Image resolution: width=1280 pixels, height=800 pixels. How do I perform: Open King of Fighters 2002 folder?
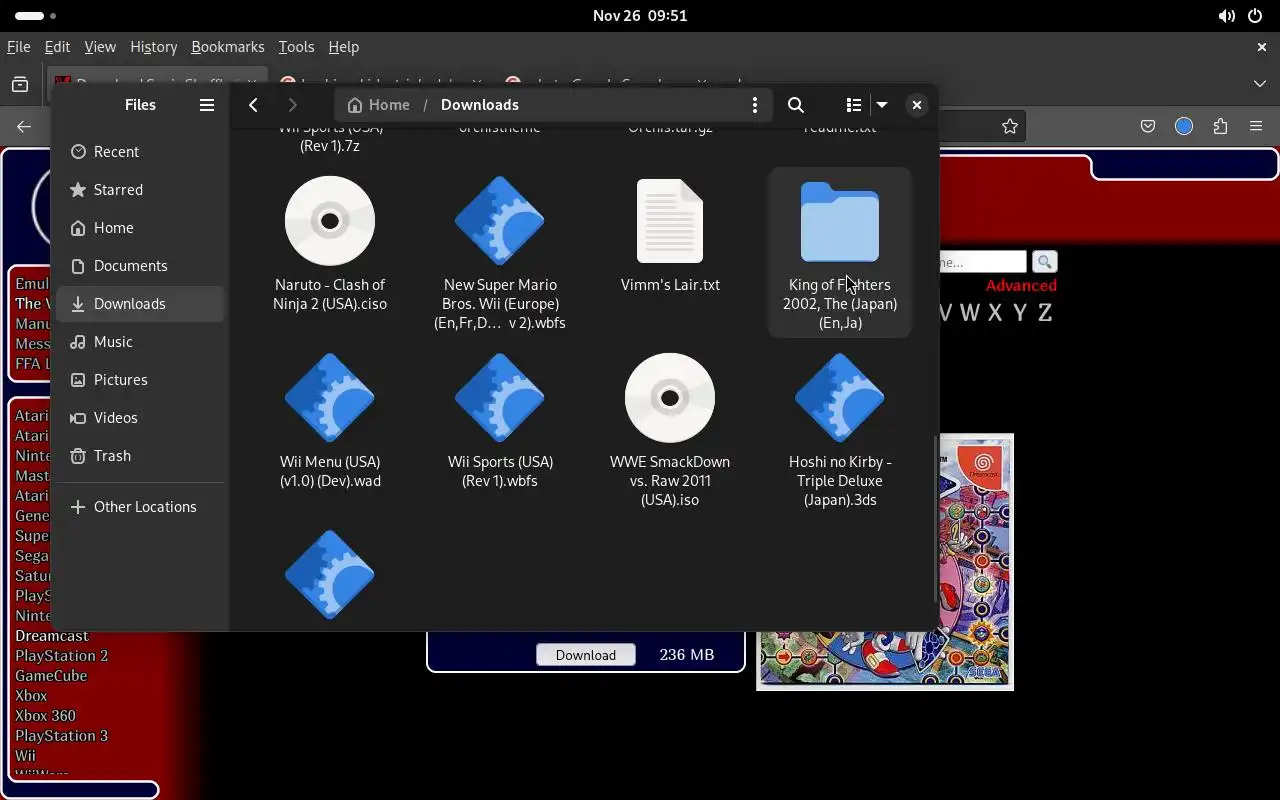click(840, 254)
